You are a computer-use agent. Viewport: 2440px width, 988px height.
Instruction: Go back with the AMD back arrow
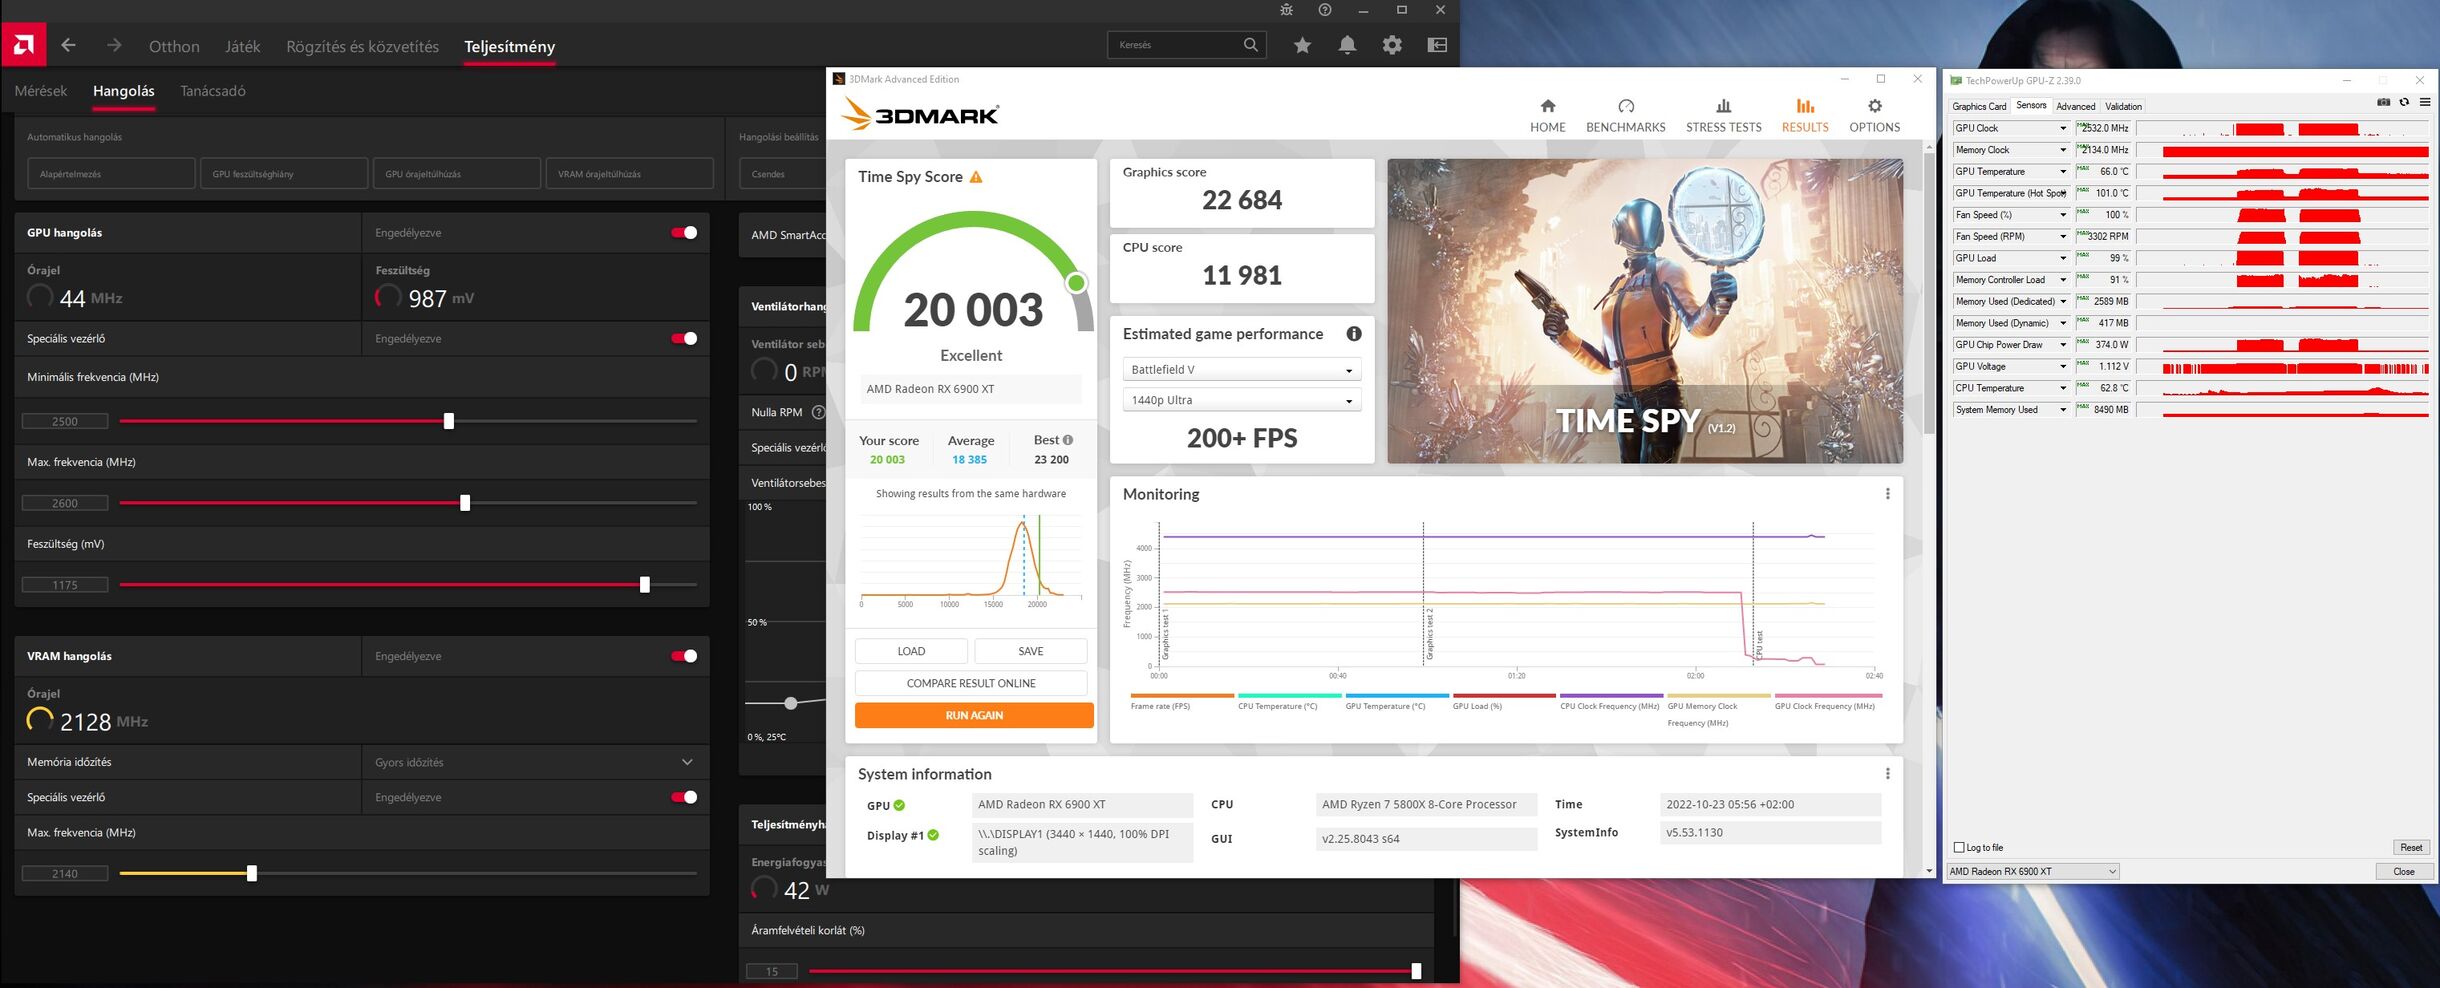68,45
